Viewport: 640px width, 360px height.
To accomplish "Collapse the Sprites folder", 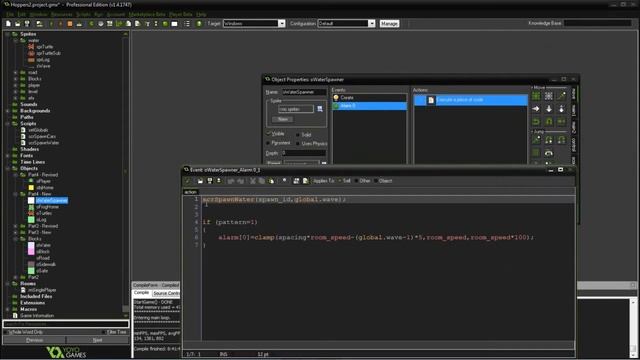I will coord(7,34).
